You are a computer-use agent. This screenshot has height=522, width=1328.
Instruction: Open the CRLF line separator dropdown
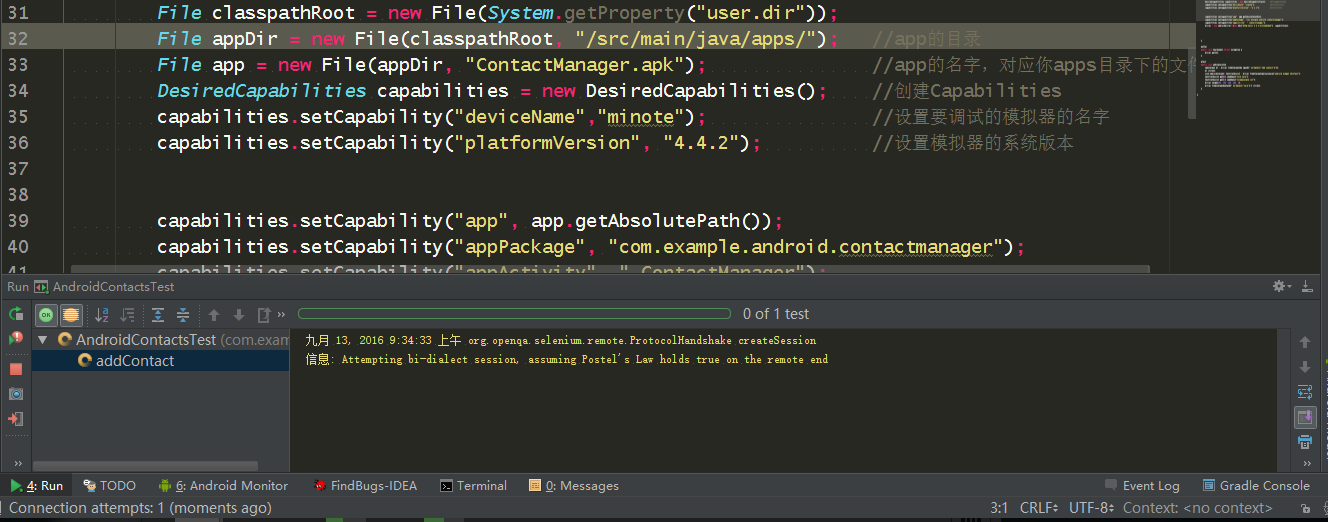[1038, 508]
